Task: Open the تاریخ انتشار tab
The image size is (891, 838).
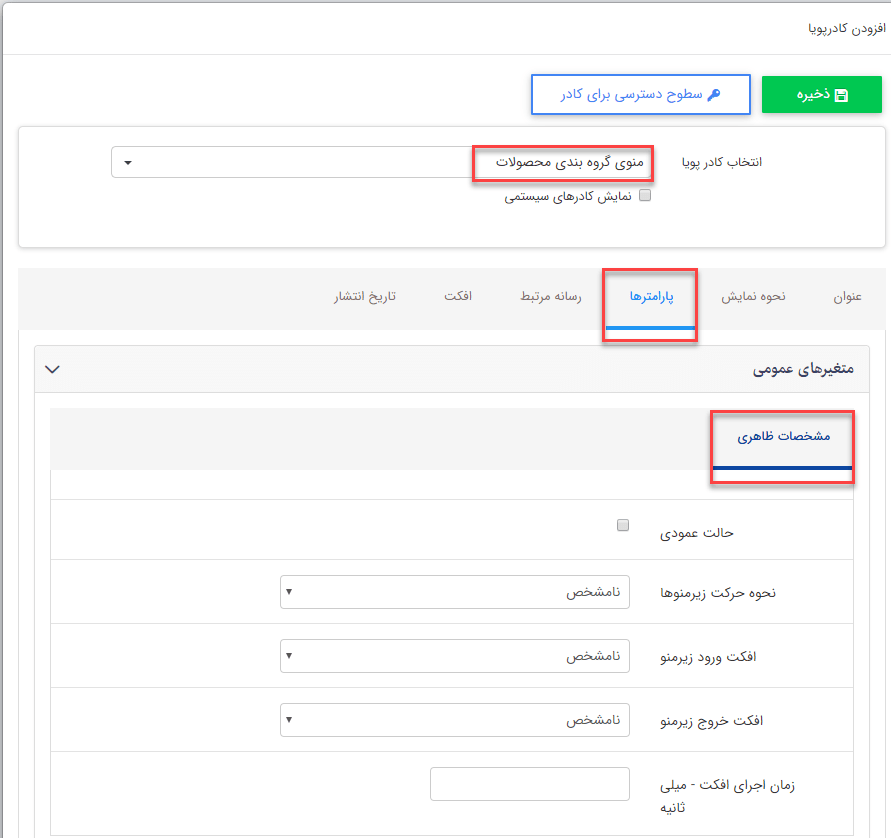Action: click(364, 296)
